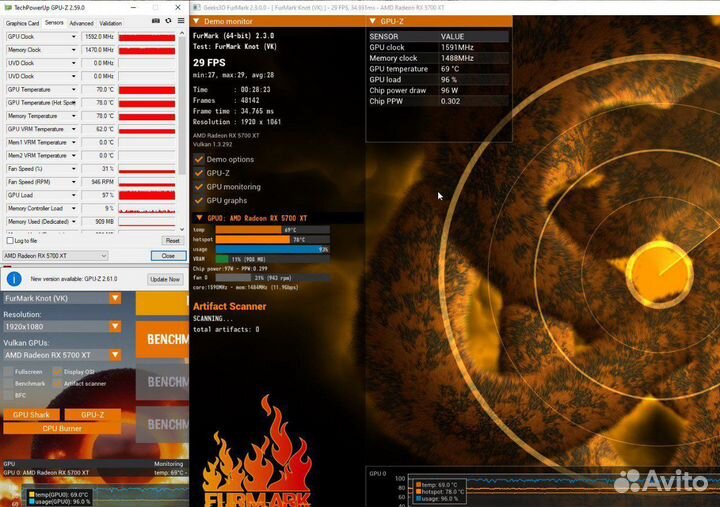Screen dimensions: 720x507
Task: Click the green VRAM usage bar
Action: click(x=222, y=259)
